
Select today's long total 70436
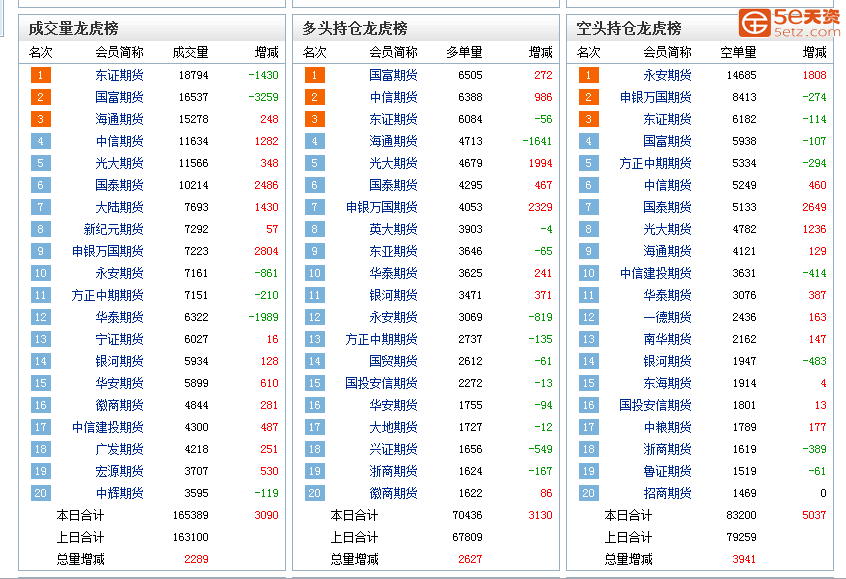point(468,515)
